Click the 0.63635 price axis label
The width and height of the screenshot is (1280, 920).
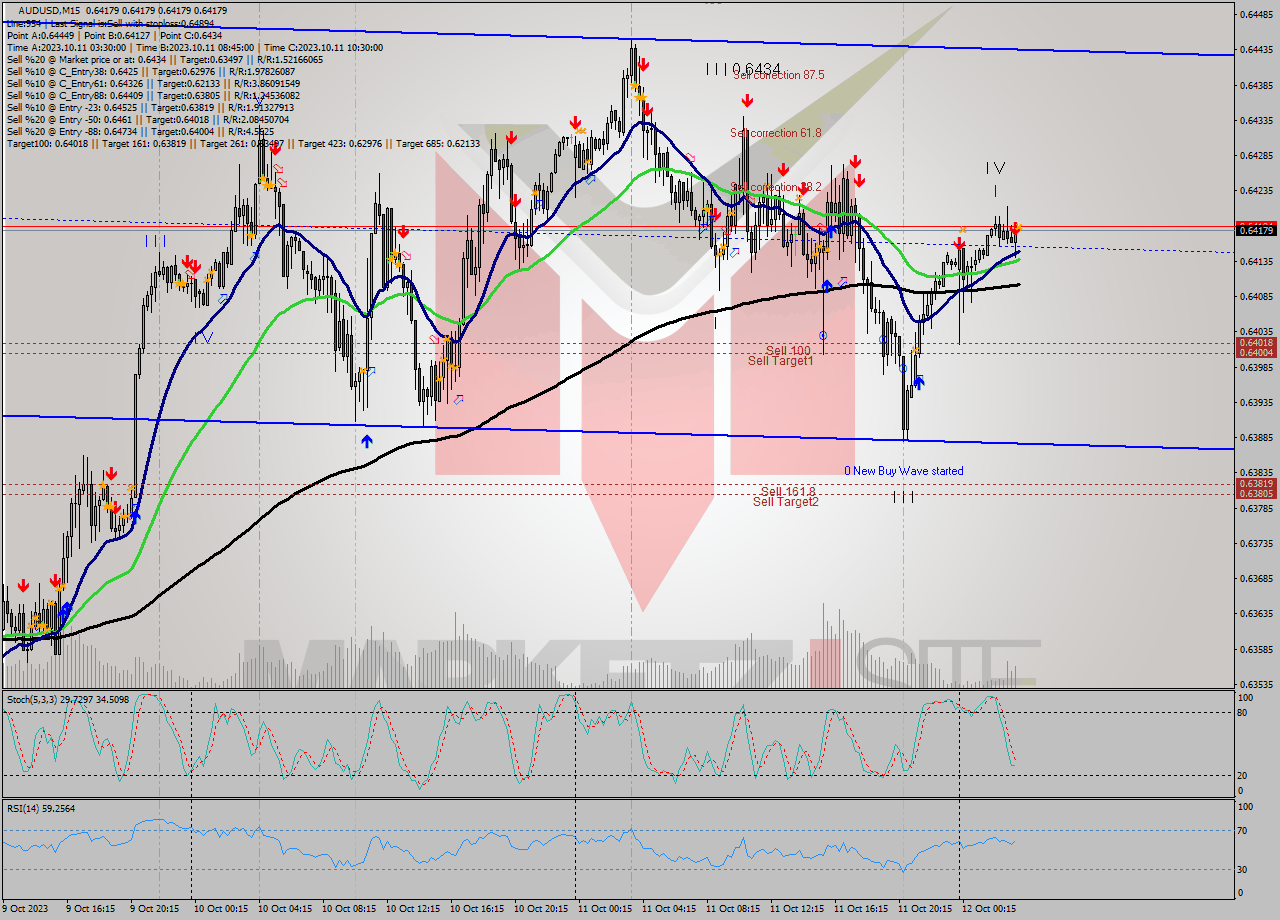click(x=1256, y=614)
